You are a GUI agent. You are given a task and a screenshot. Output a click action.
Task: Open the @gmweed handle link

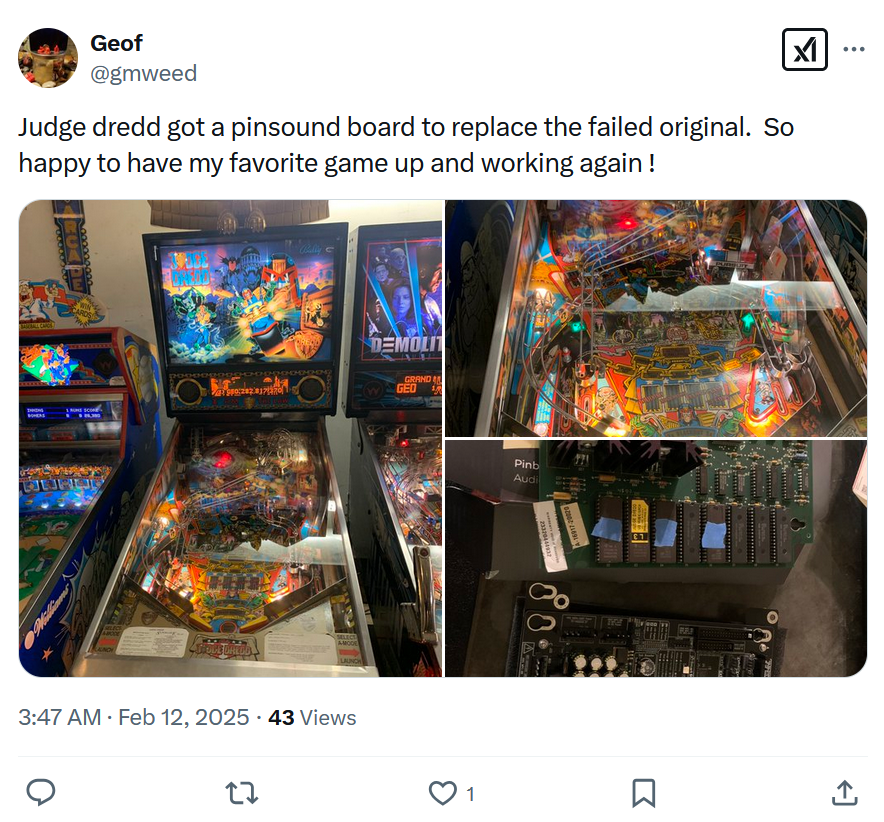(144, 73)
